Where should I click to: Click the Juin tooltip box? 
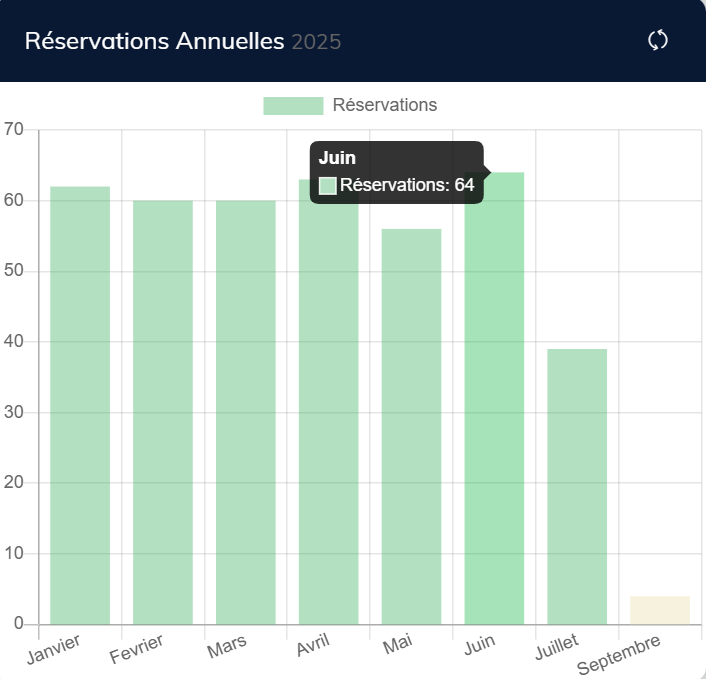point(397,172)
